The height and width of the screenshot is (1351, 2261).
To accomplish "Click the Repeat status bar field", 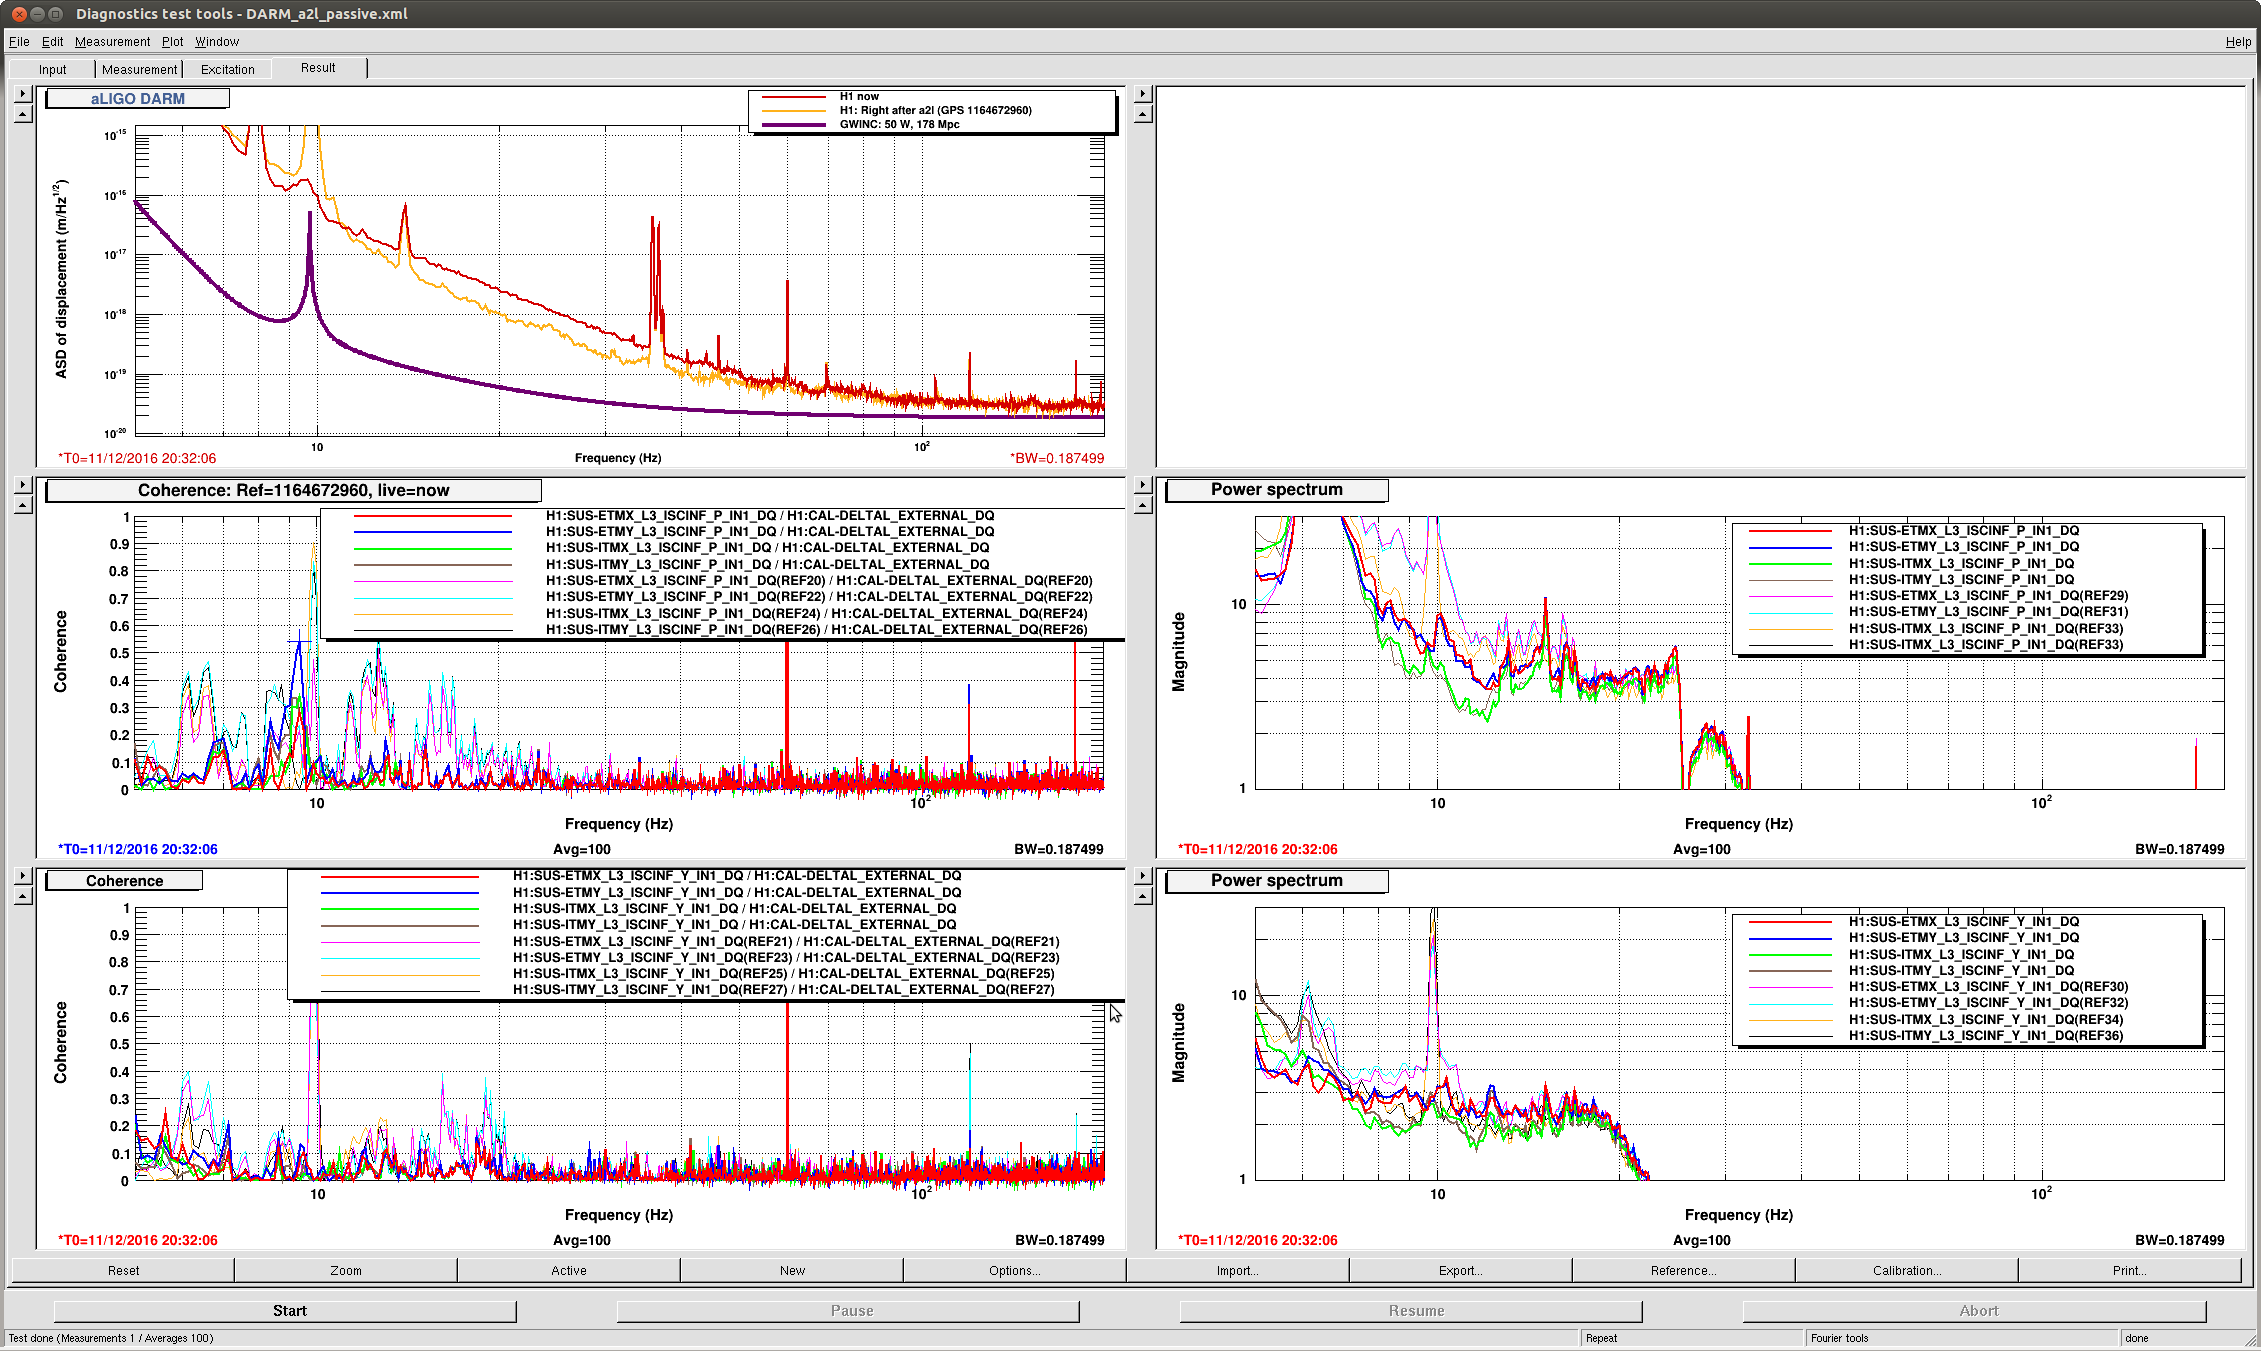I will coord(1692,1338).
